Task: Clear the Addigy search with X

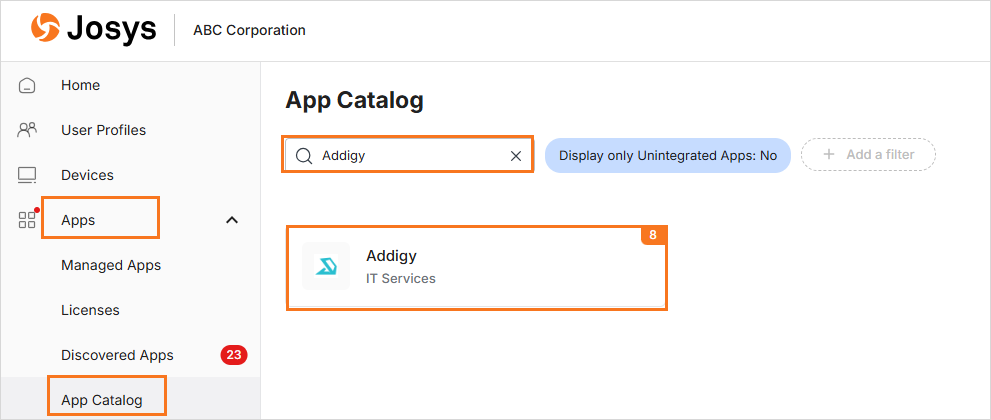Action: (x=516, y=155)
